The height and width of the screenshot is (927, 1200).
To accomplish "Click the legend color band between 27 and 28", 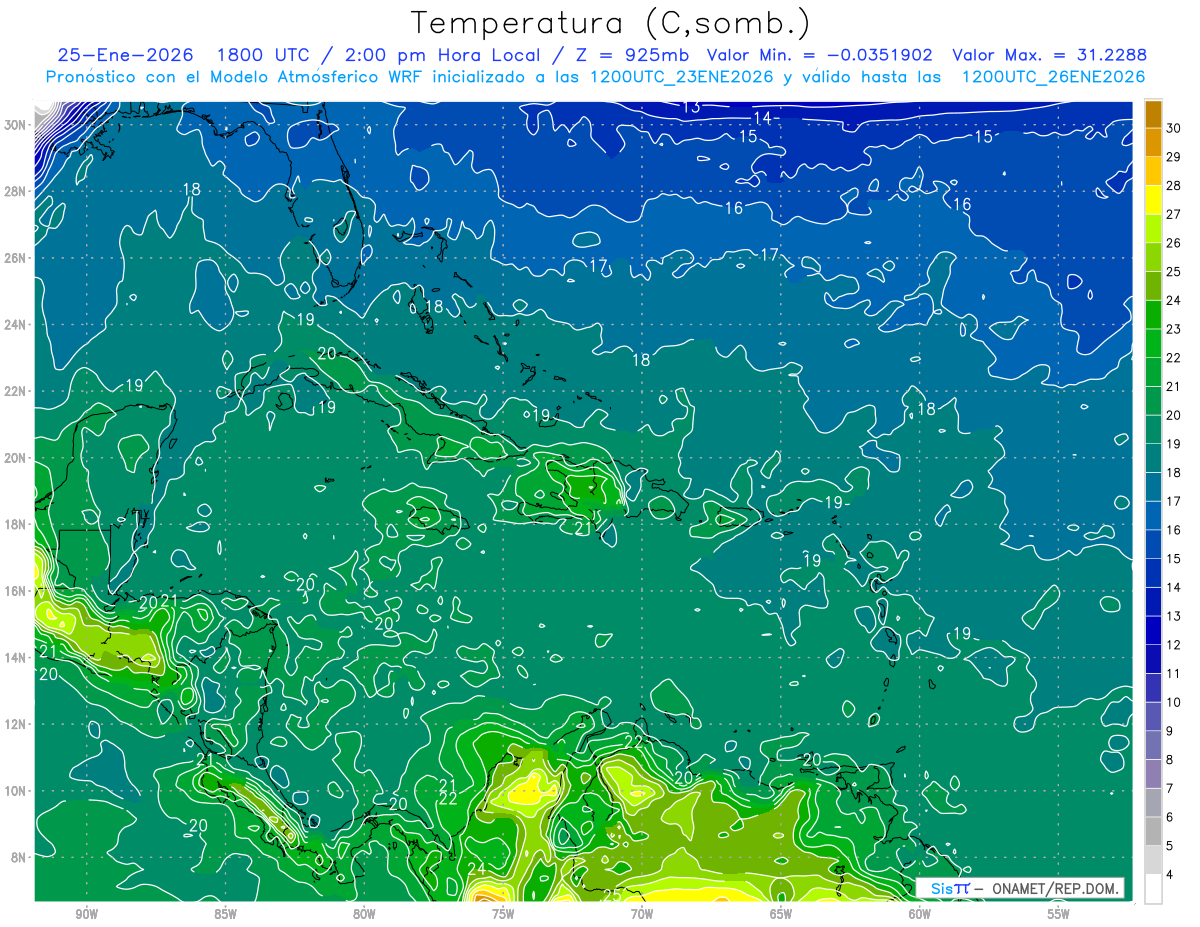I will click(x=1153, y=200).
